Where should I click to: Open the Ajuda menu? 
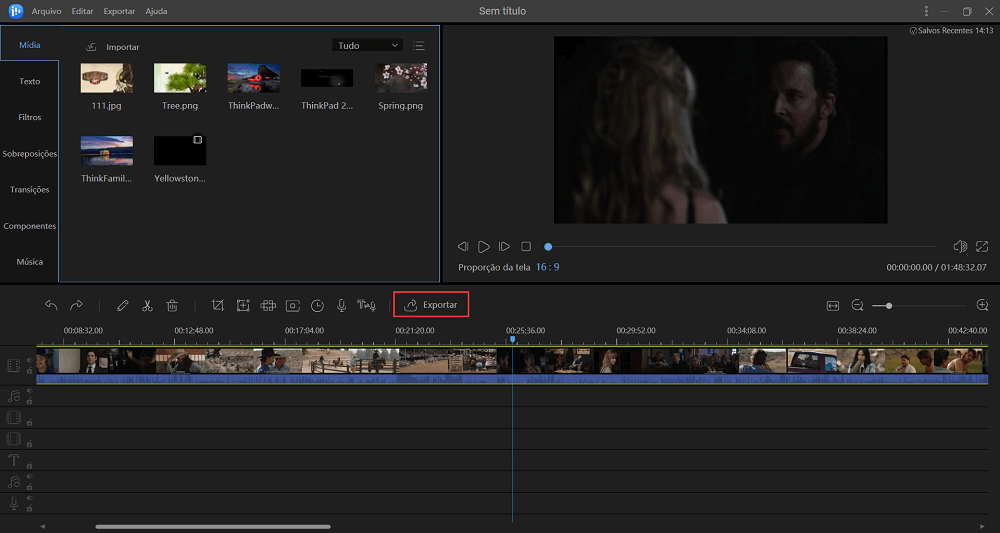156,11
